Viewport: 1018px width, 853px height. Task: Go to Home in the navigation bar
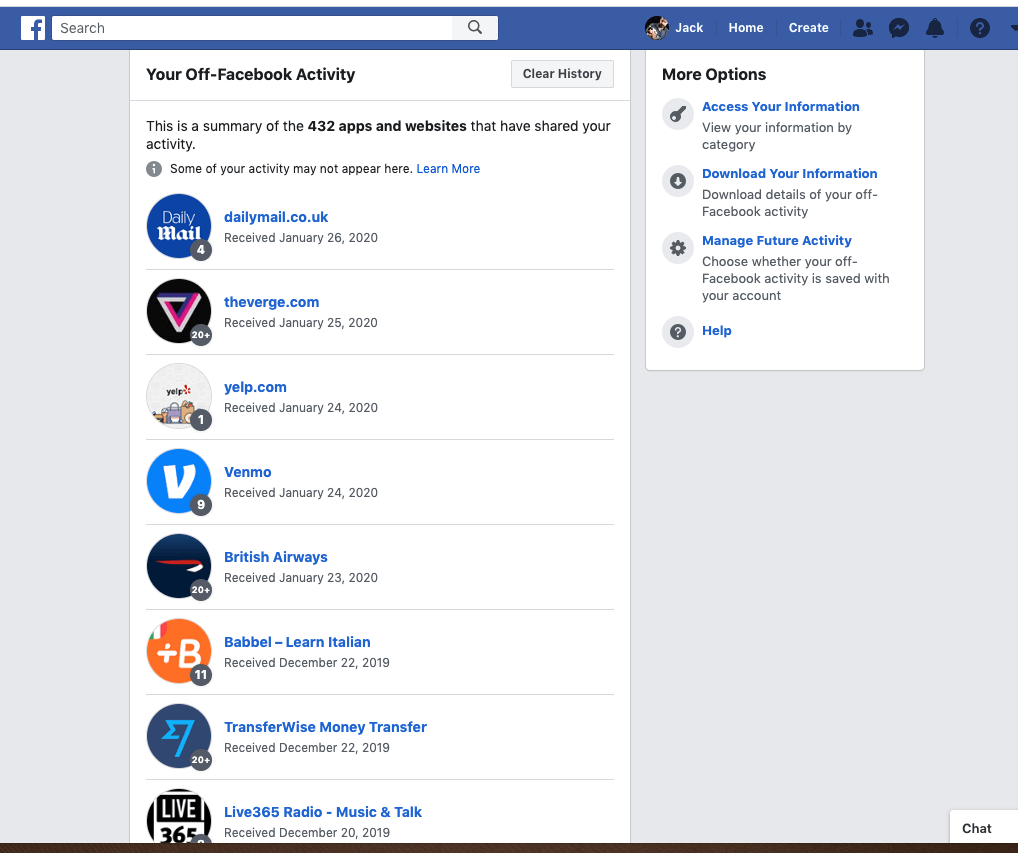745,28
